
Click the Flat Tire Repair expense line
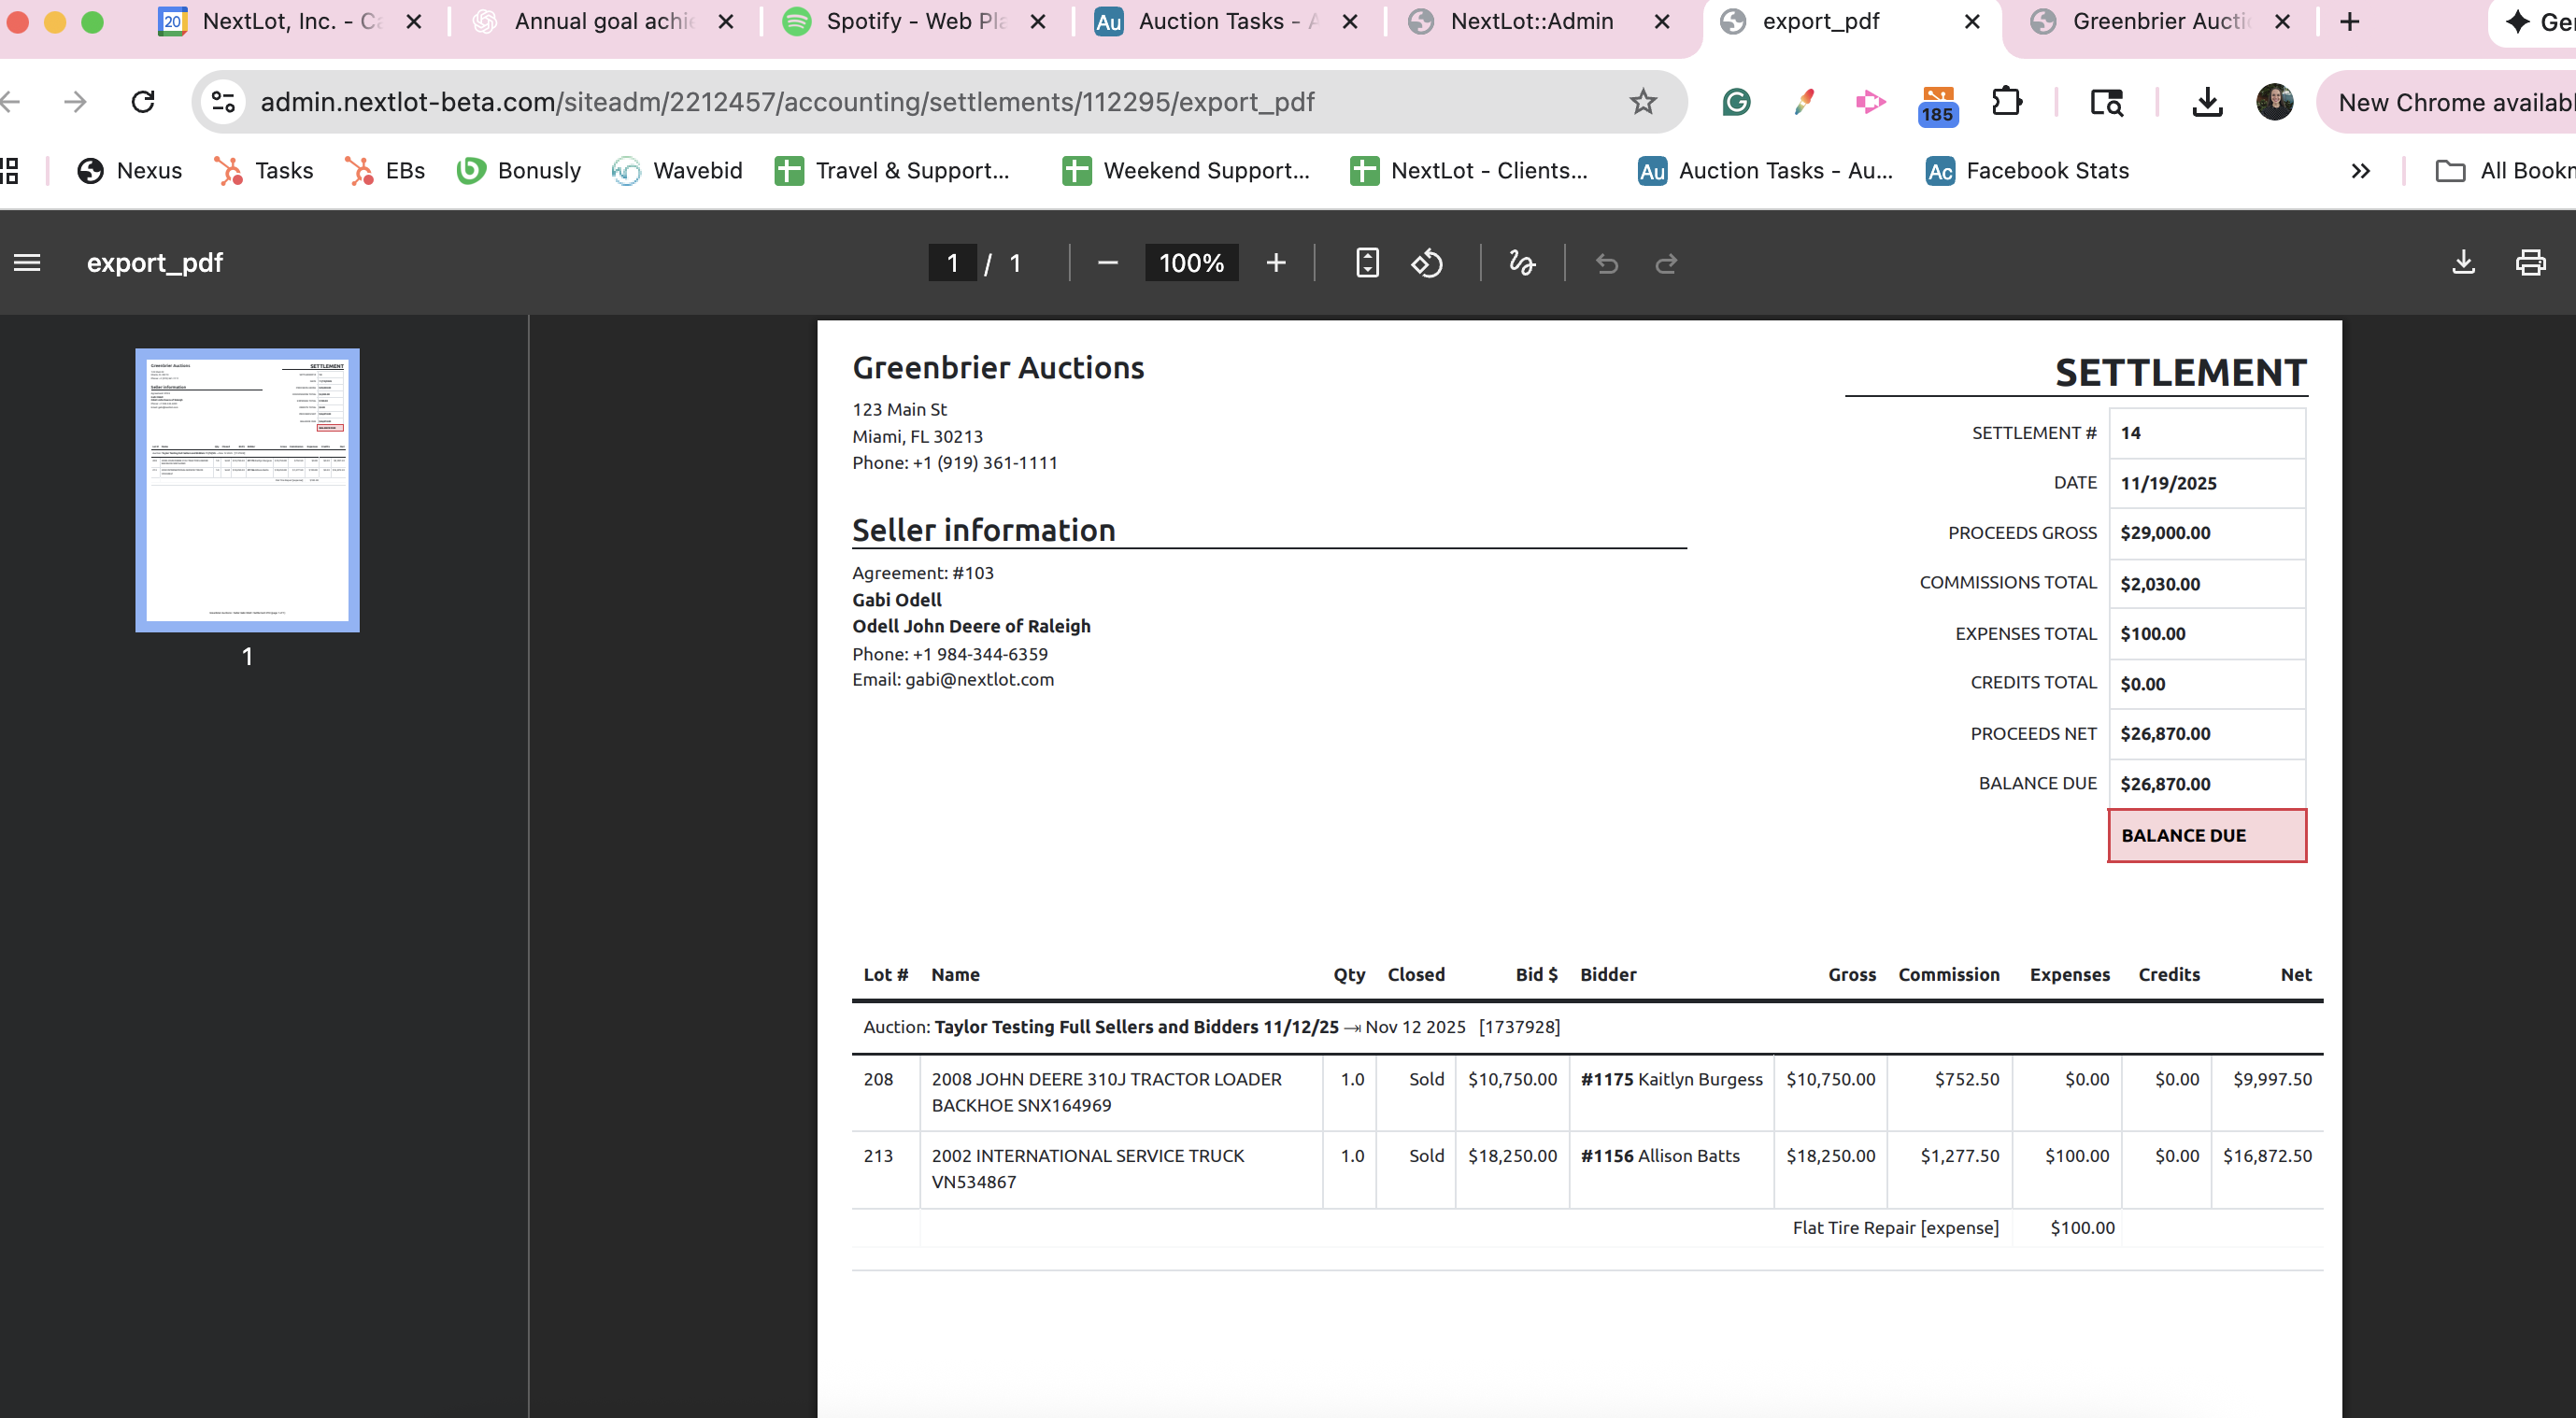pyautogui.click(x=1895, y=1228)
